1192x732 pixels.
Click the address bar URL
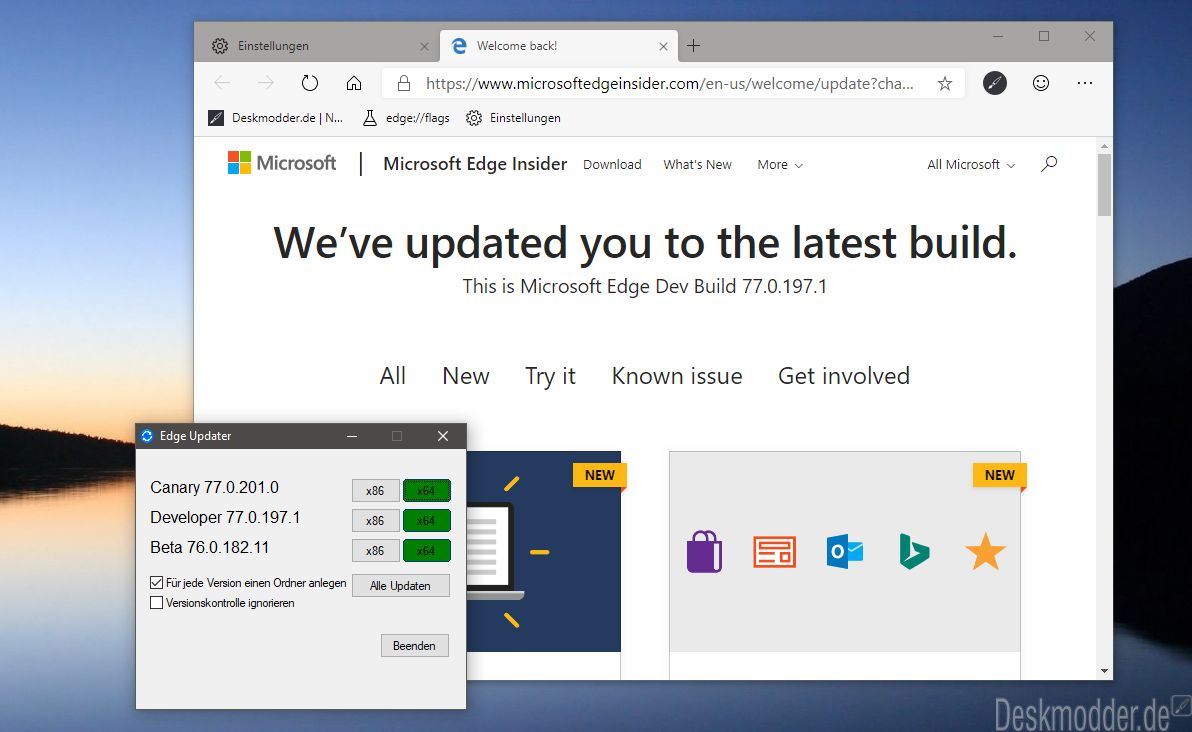coord(669,84)
